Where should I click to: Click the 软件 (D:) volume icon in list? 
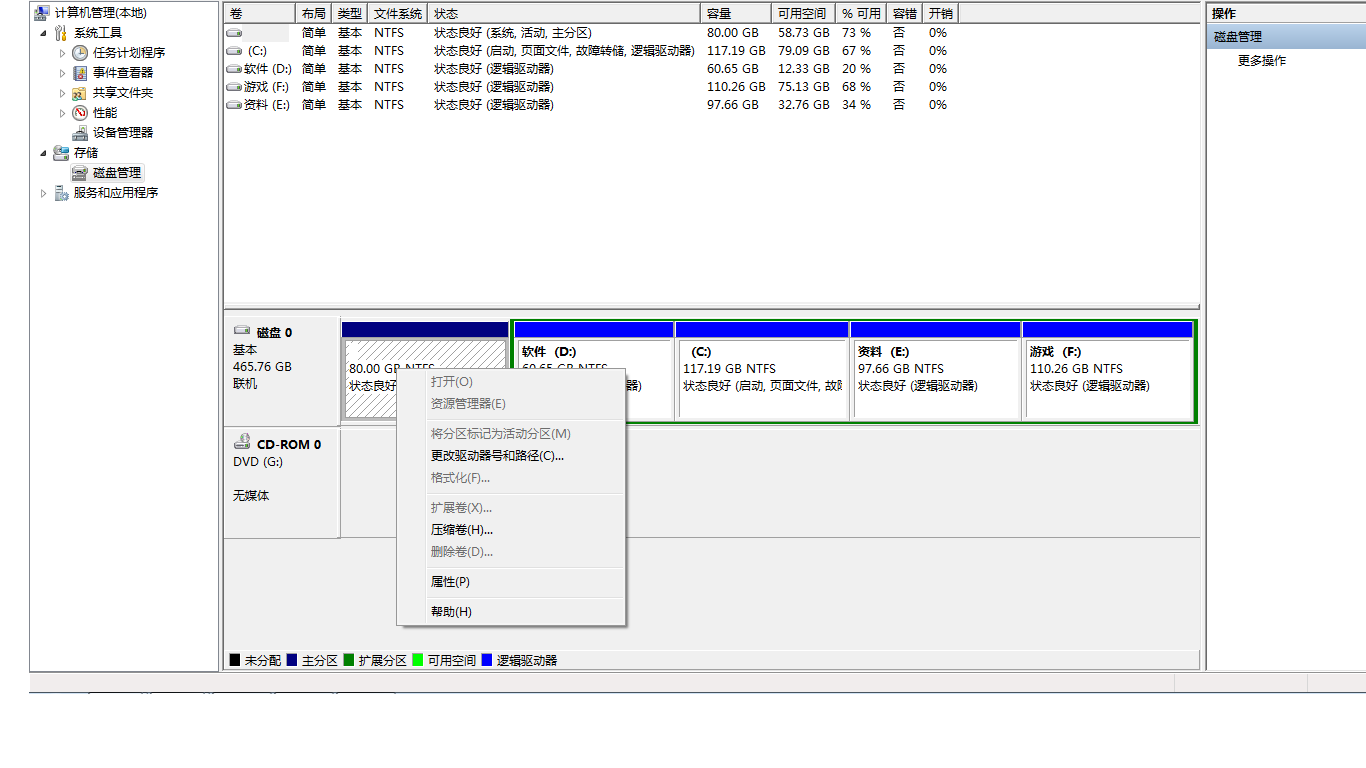[234, 69]
